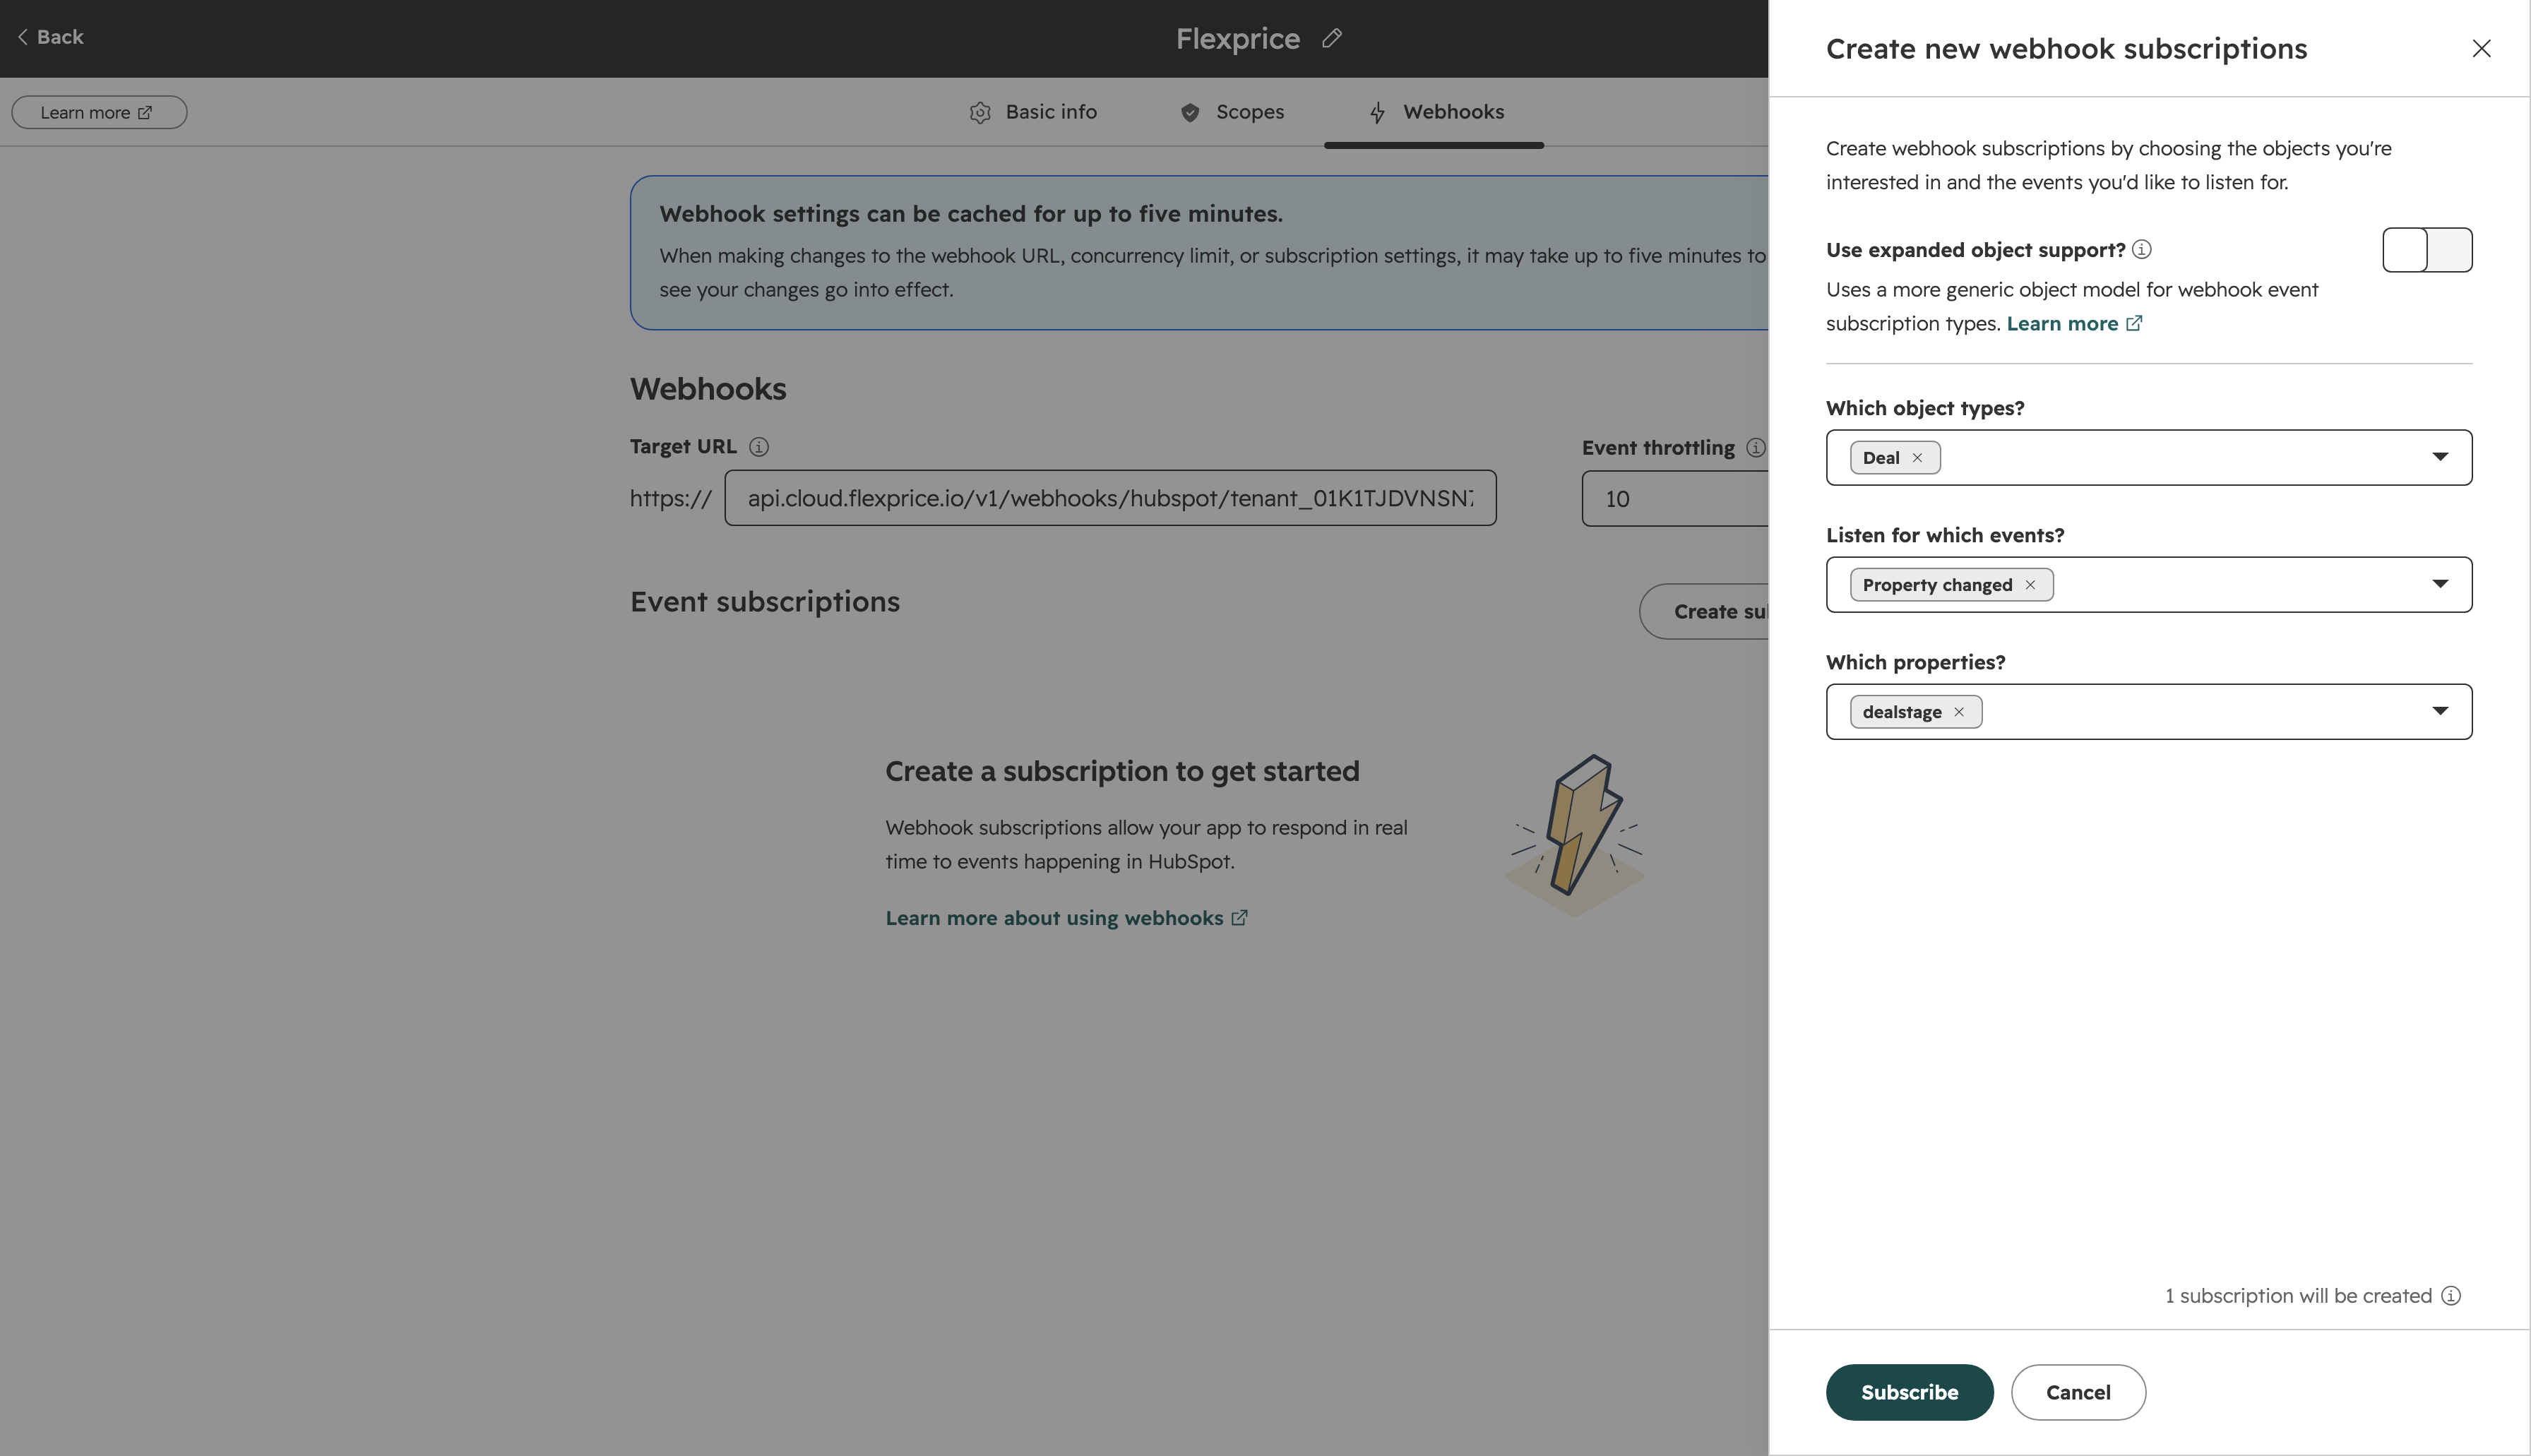
Task: Click the external link icon in Learn more button
Action: 145,112
